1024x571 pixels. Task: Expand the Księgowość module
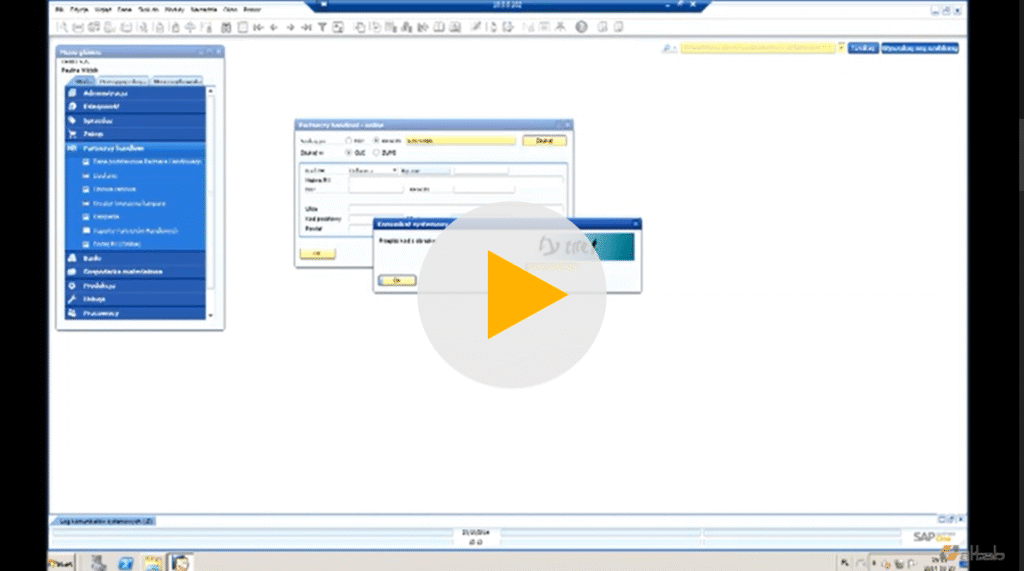coord(135,106)
